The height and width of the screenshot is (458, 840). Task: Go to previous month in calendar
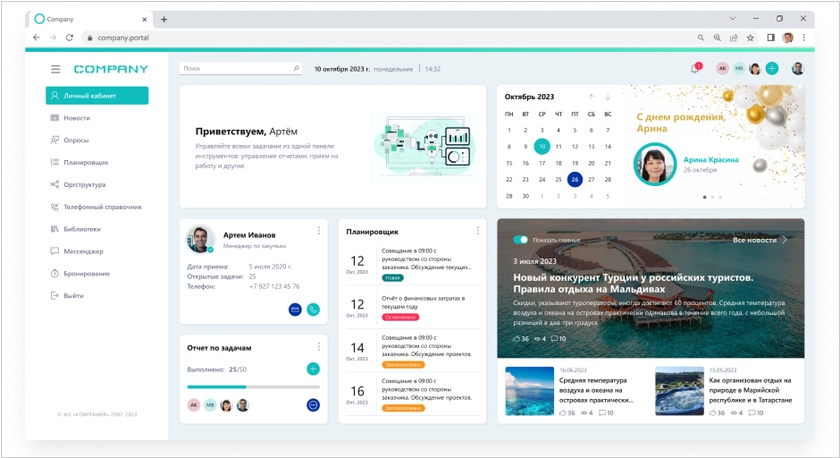[x=591, y=97]
